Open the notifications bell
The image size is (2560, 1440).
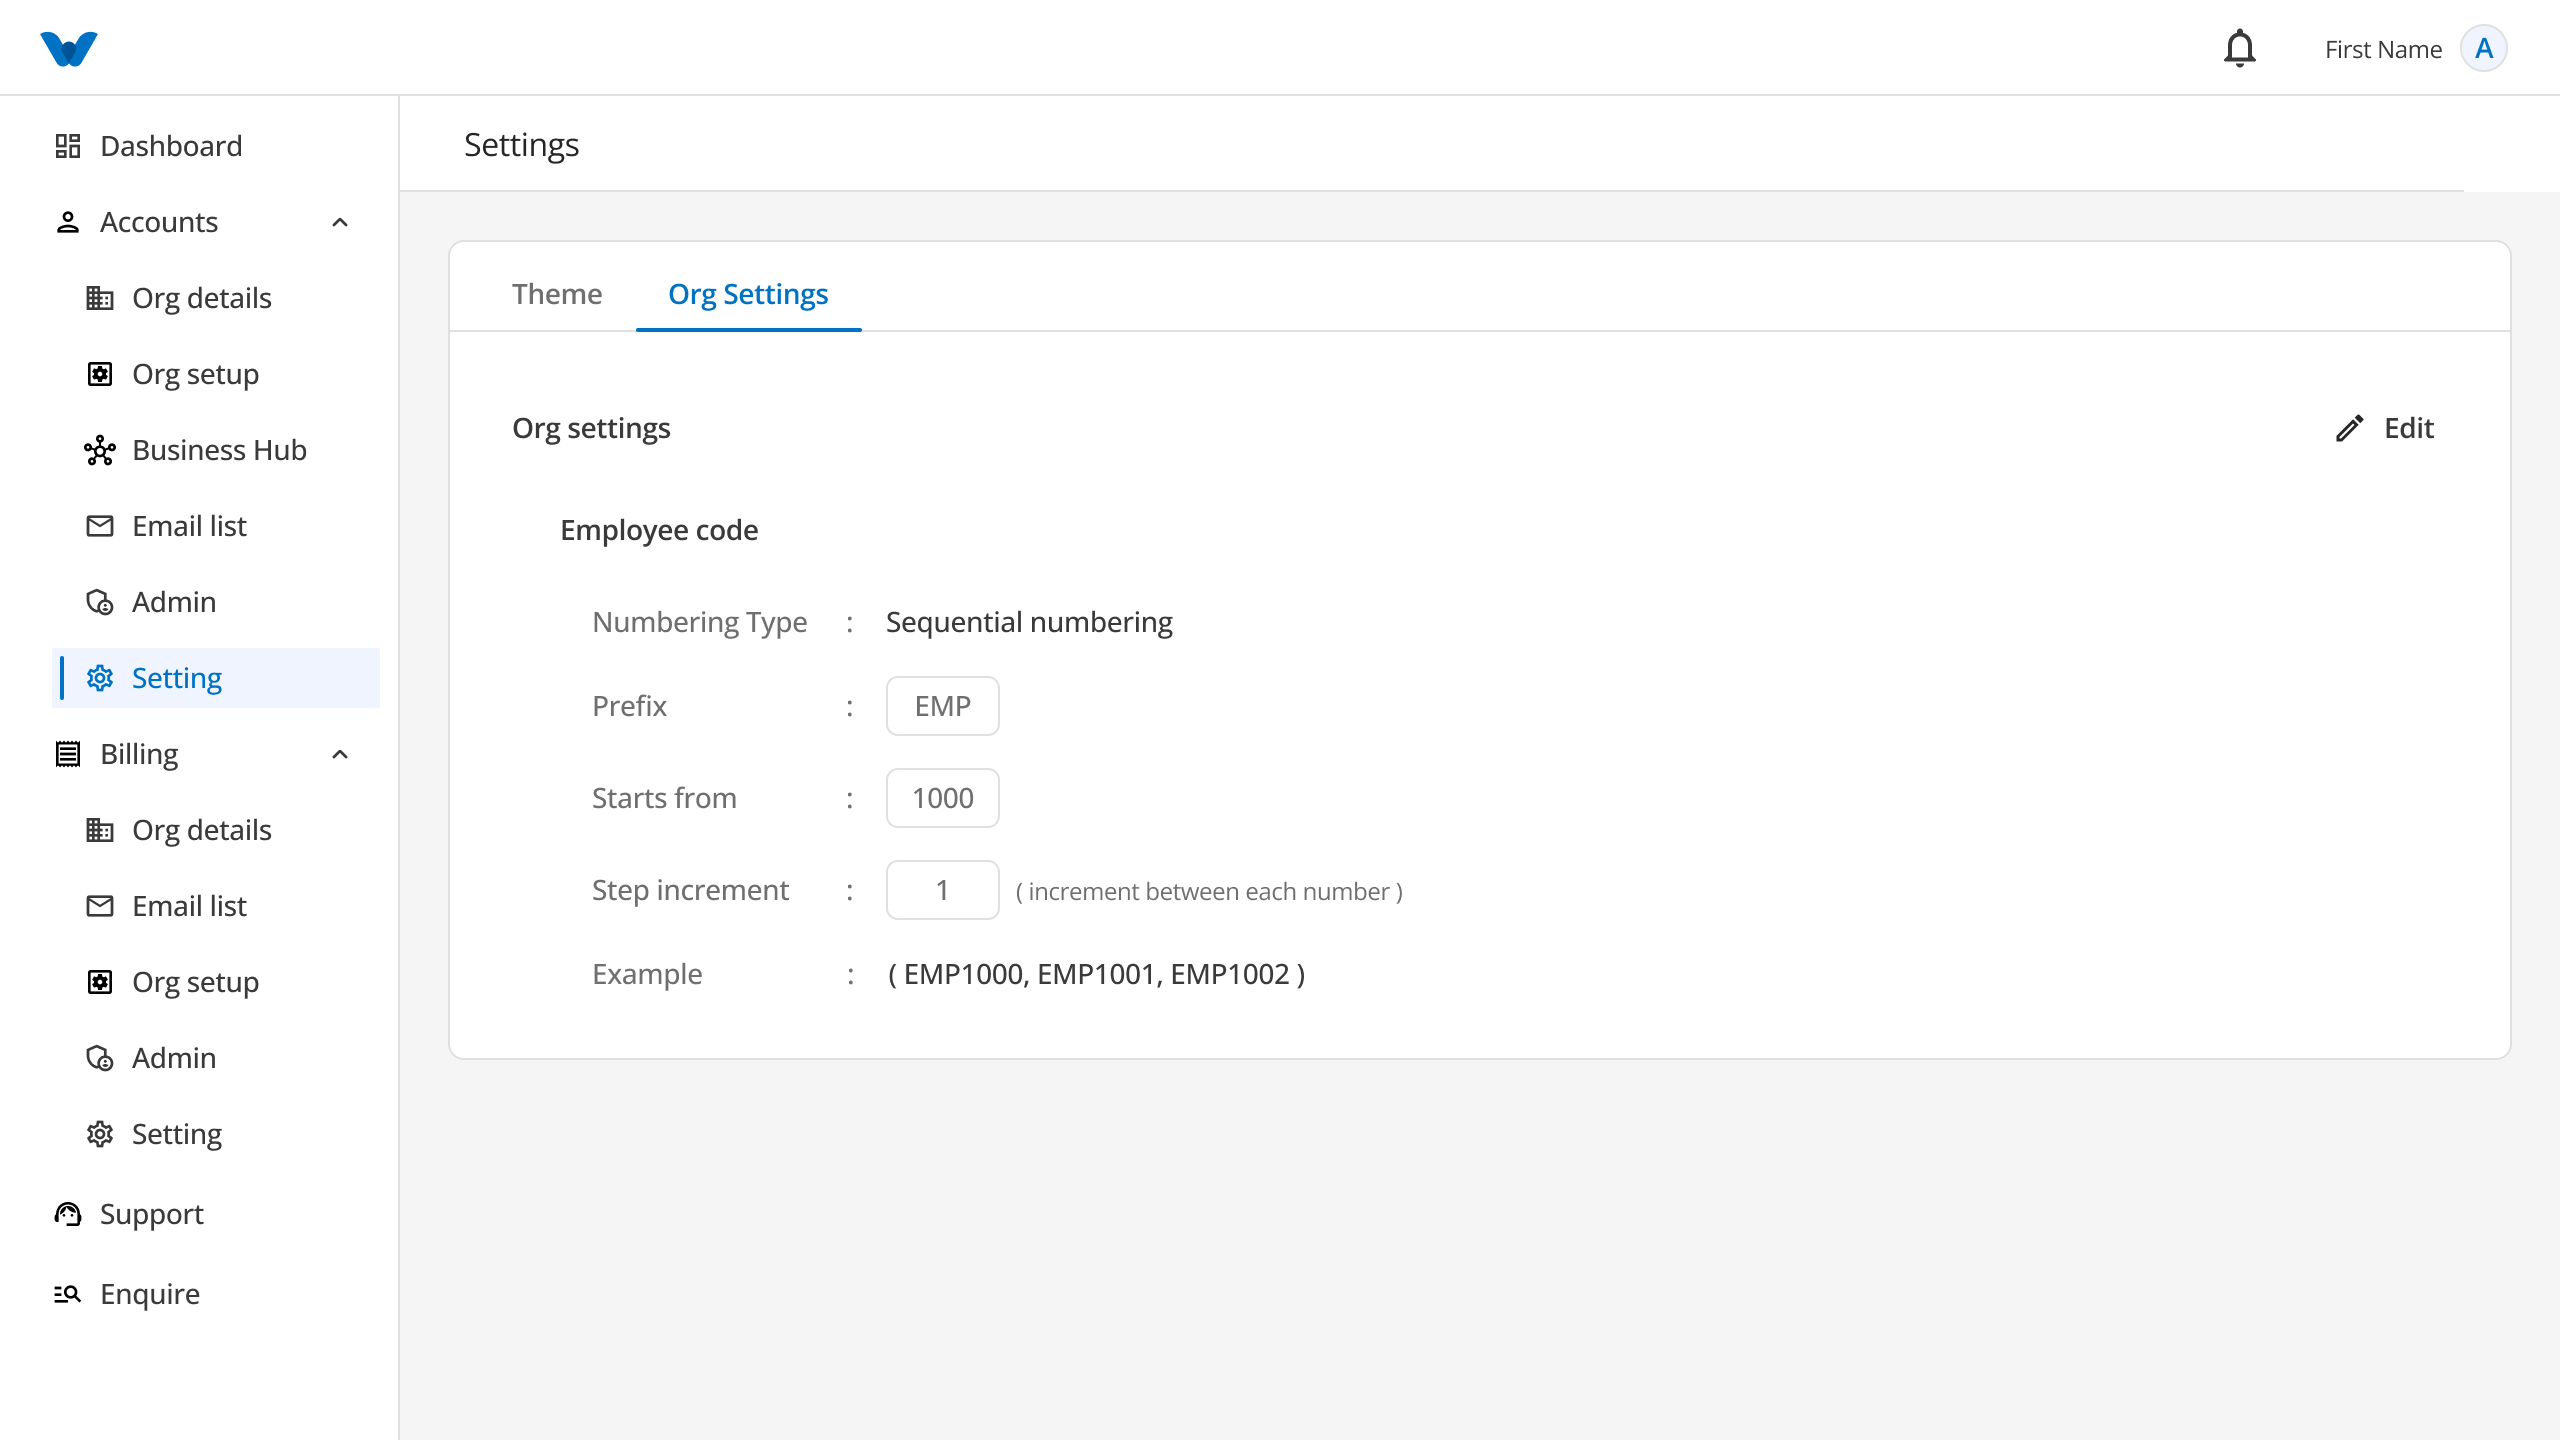point(2240,48)
